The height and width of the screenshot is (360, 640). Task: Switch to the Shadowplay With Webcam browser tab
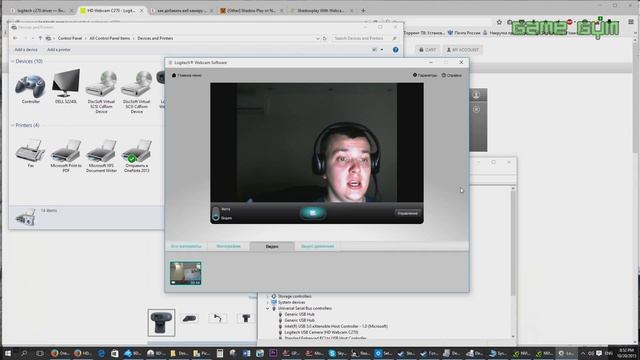[x=321, y=10]
